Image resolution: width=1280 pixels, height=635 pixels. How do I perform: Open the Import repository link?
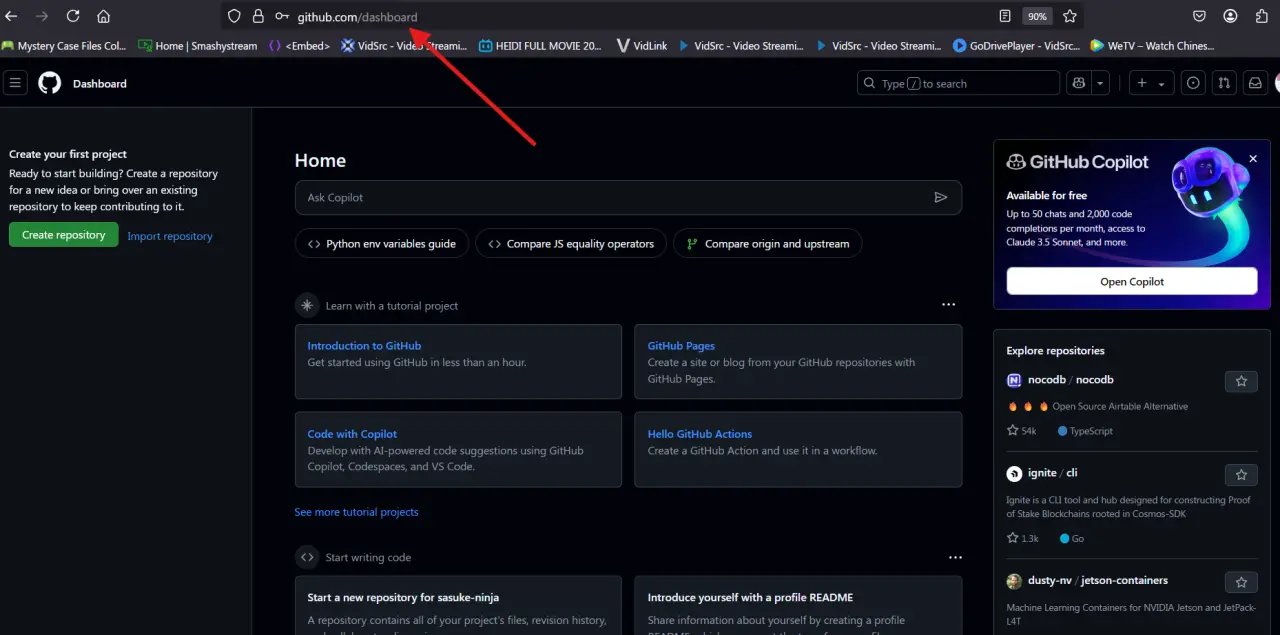[170, 236]
